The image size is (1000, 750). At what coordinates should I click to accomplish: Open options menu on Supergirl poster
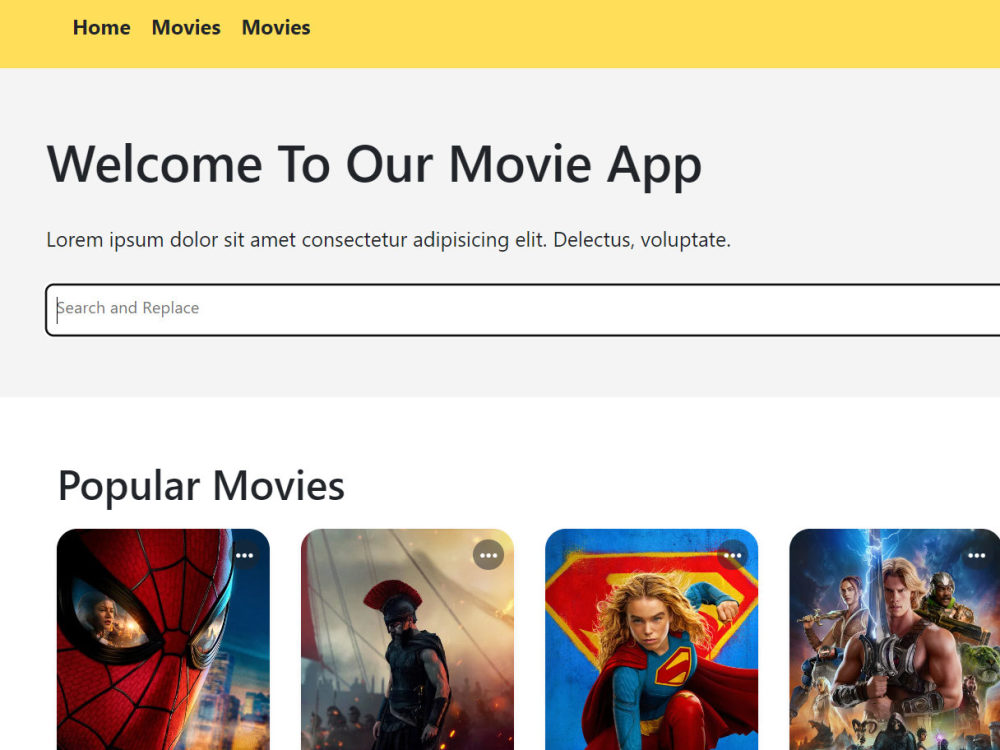(x=732, y=555)
